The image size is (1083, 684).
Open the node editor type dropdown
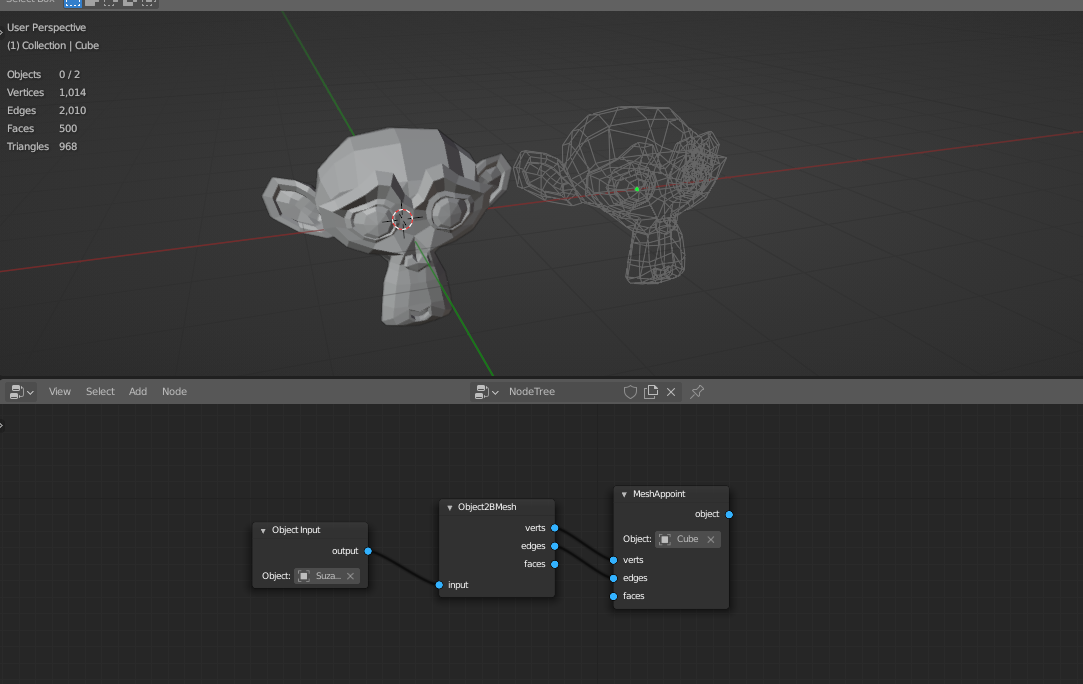(19, 392)
